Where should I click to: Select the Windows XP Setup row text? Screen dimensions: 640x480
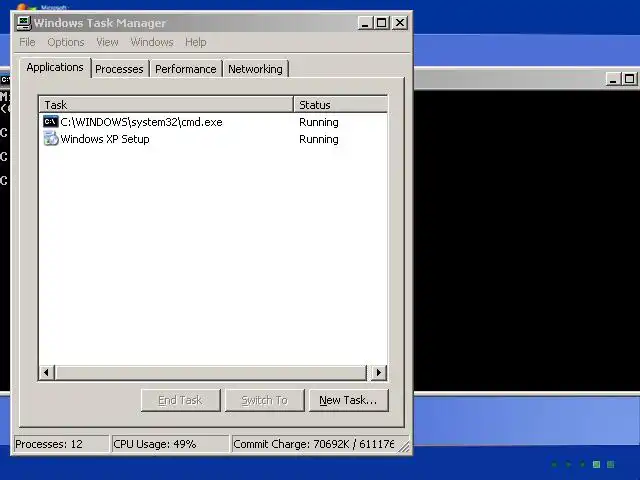[105, 139]
